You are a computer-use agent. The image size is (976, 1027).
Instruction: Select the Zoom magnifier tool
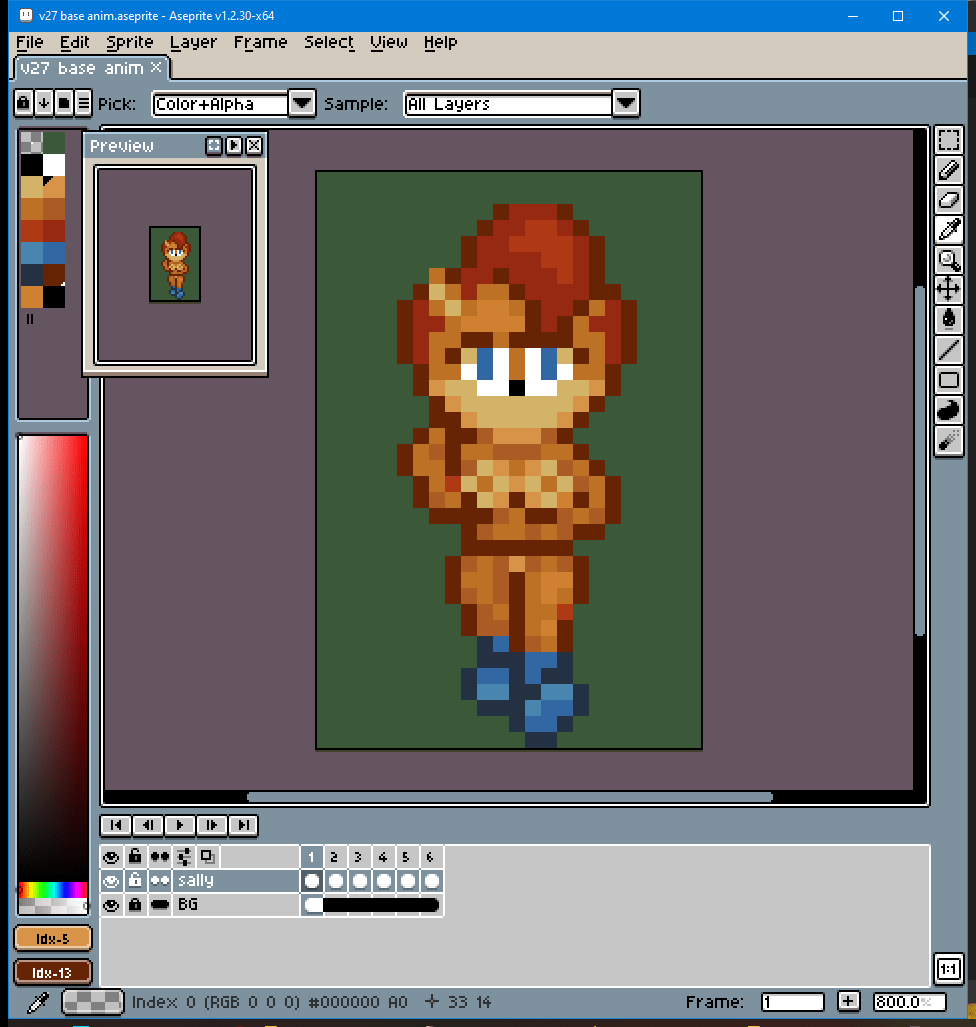tap(948, 260)
